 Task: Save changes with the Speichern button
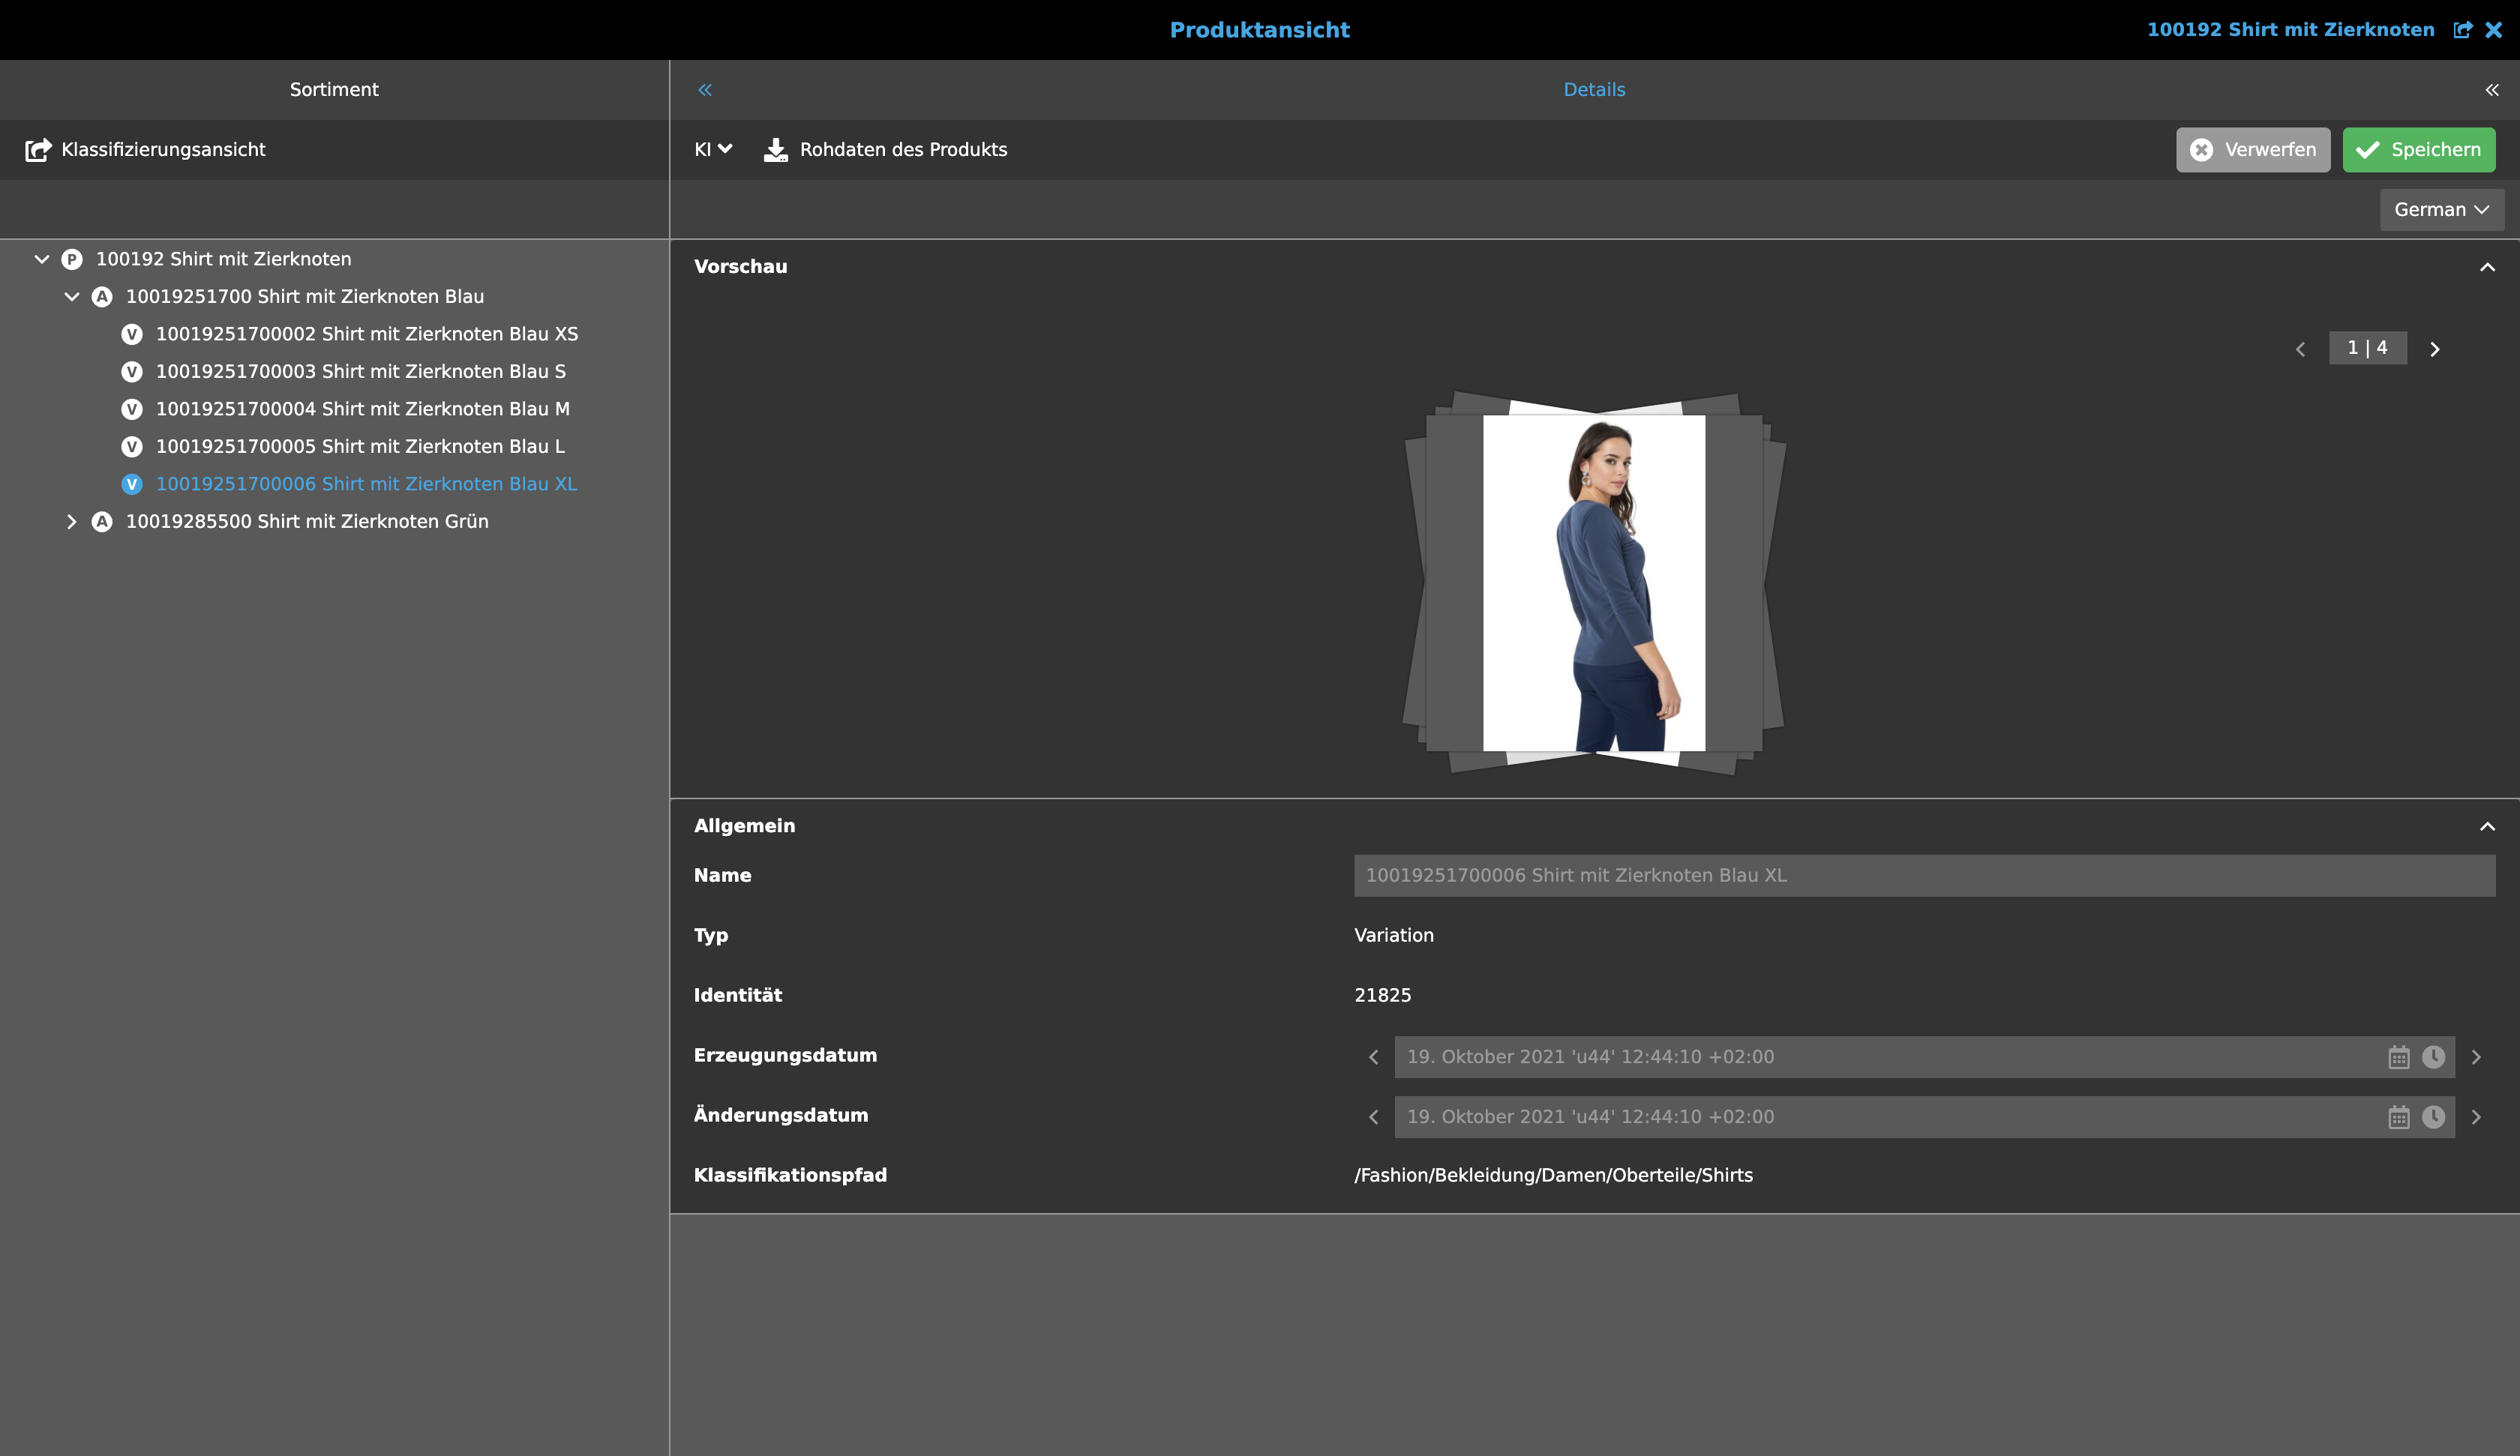click(2418, 149)
